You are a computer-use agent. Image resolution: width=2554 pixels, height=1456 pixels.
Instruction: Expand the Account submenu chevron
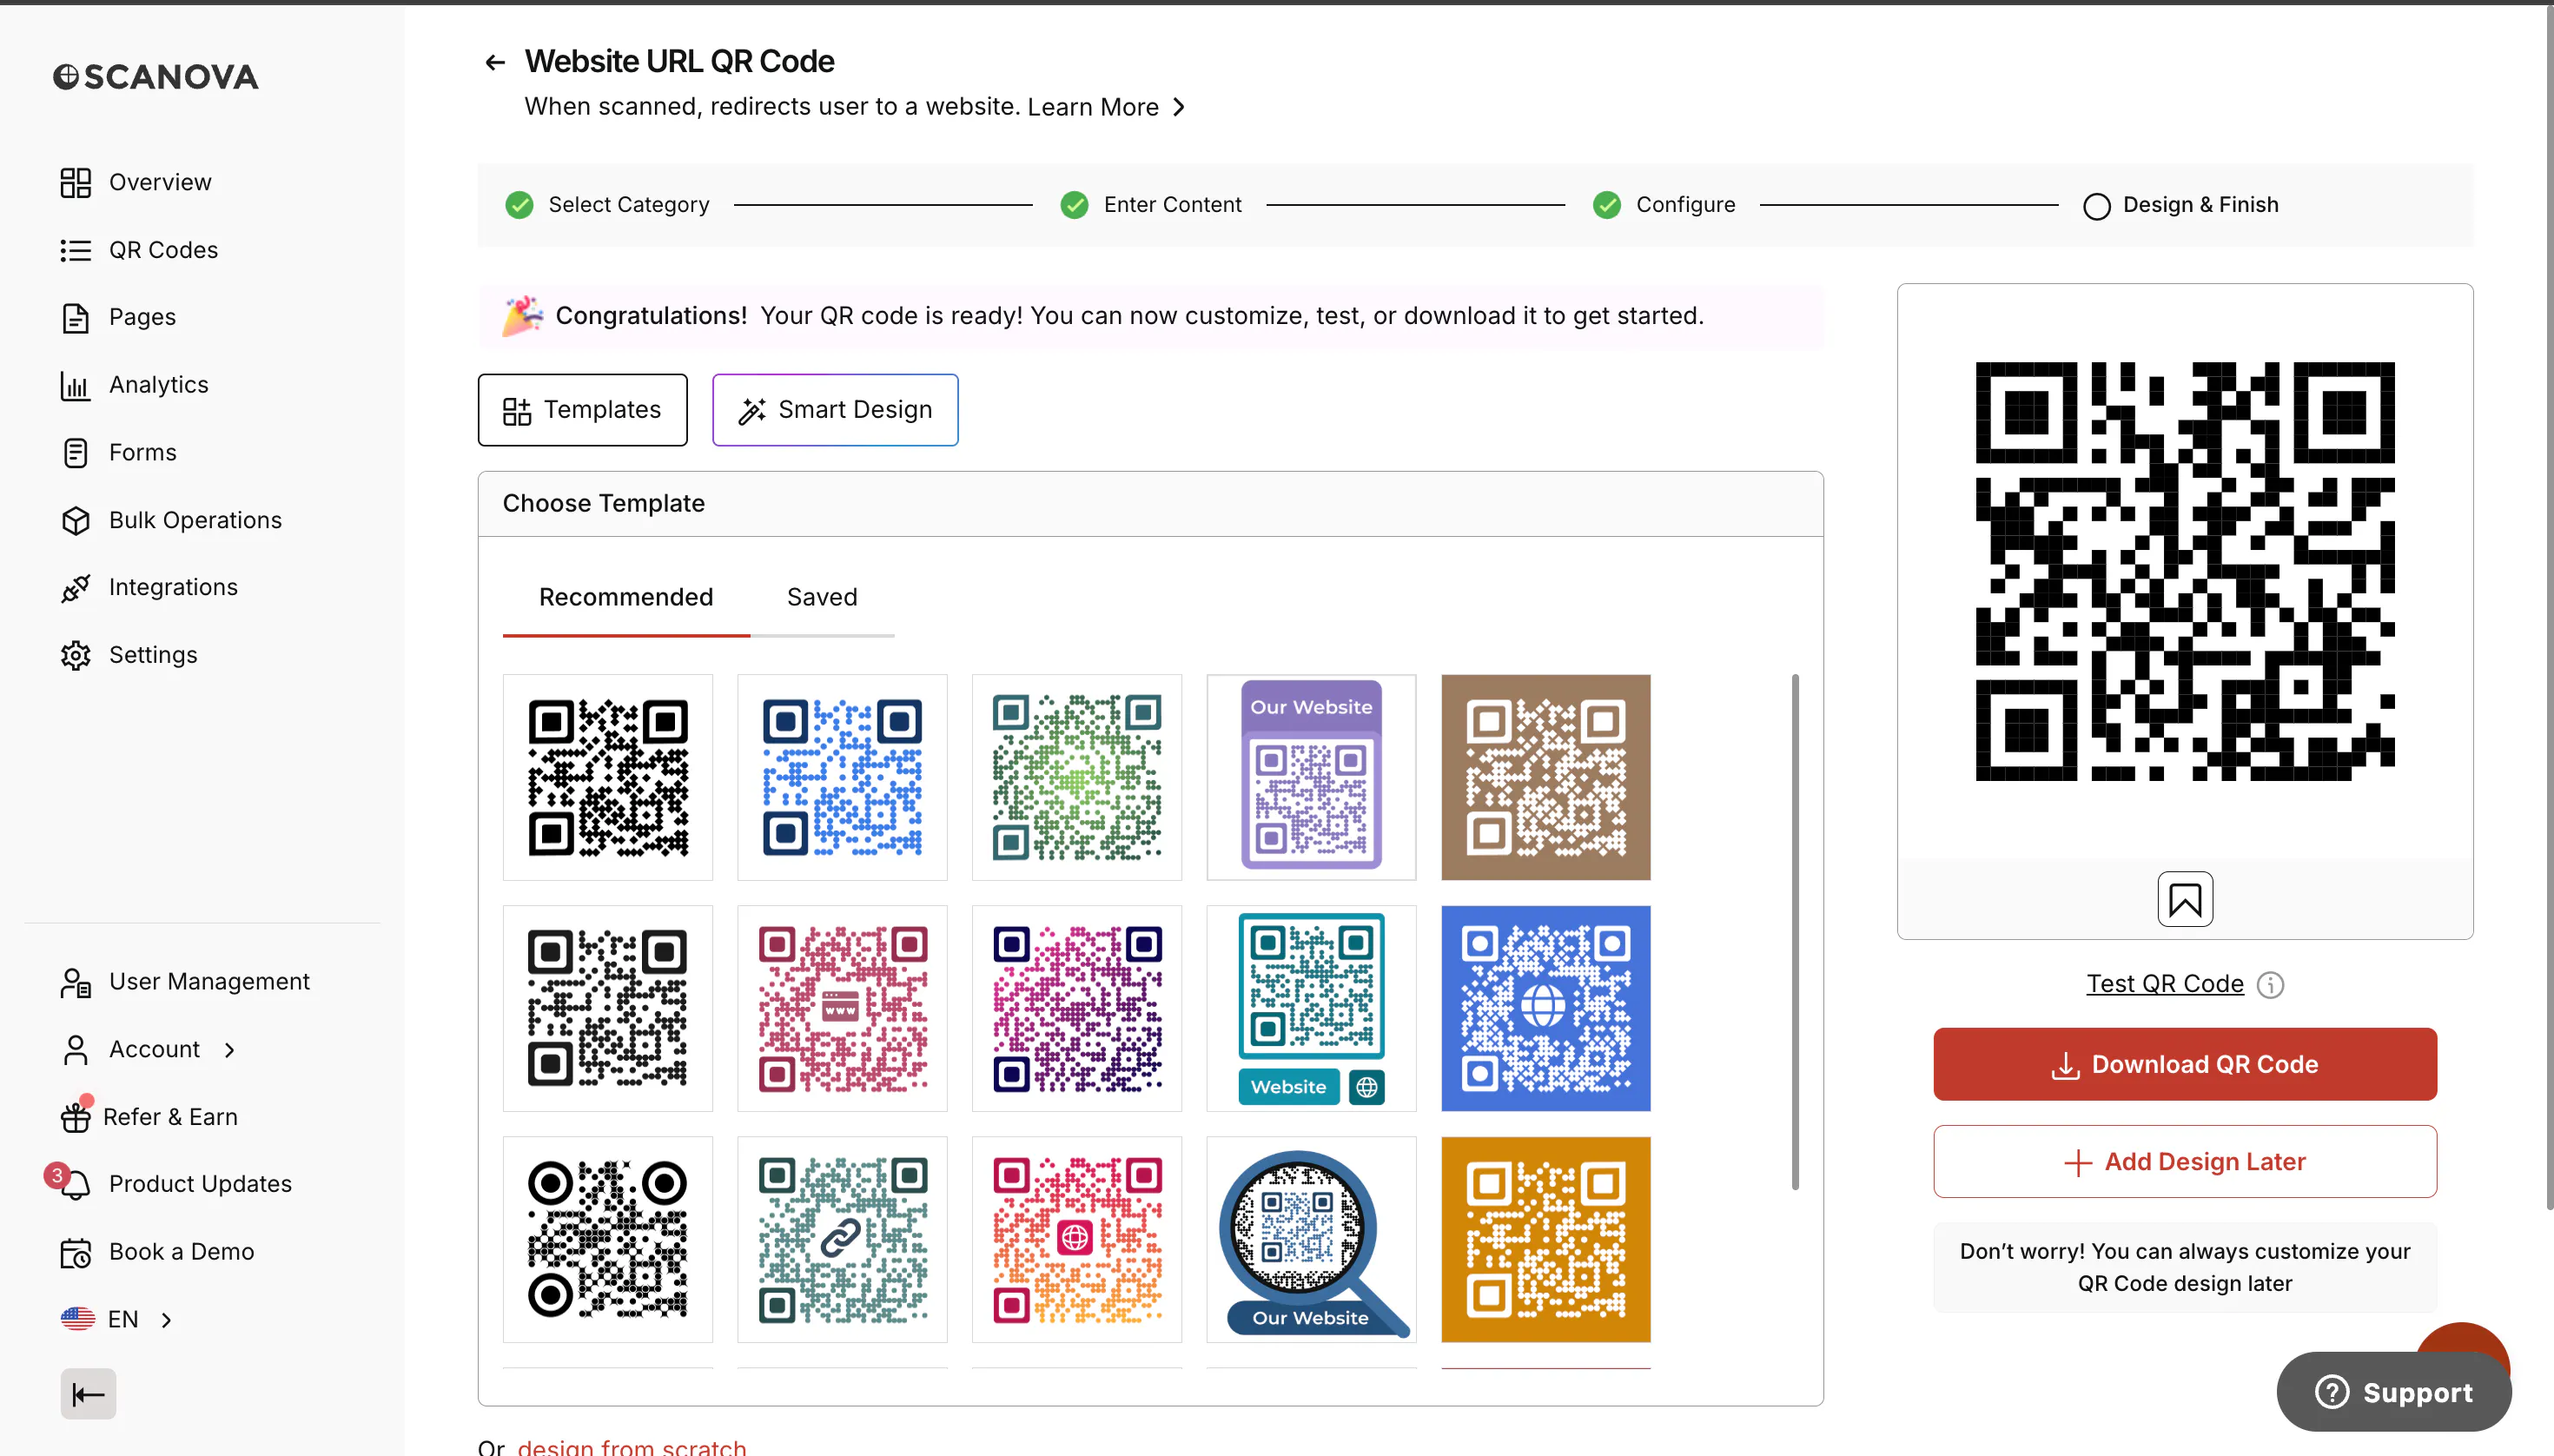tap(229, 1049)
